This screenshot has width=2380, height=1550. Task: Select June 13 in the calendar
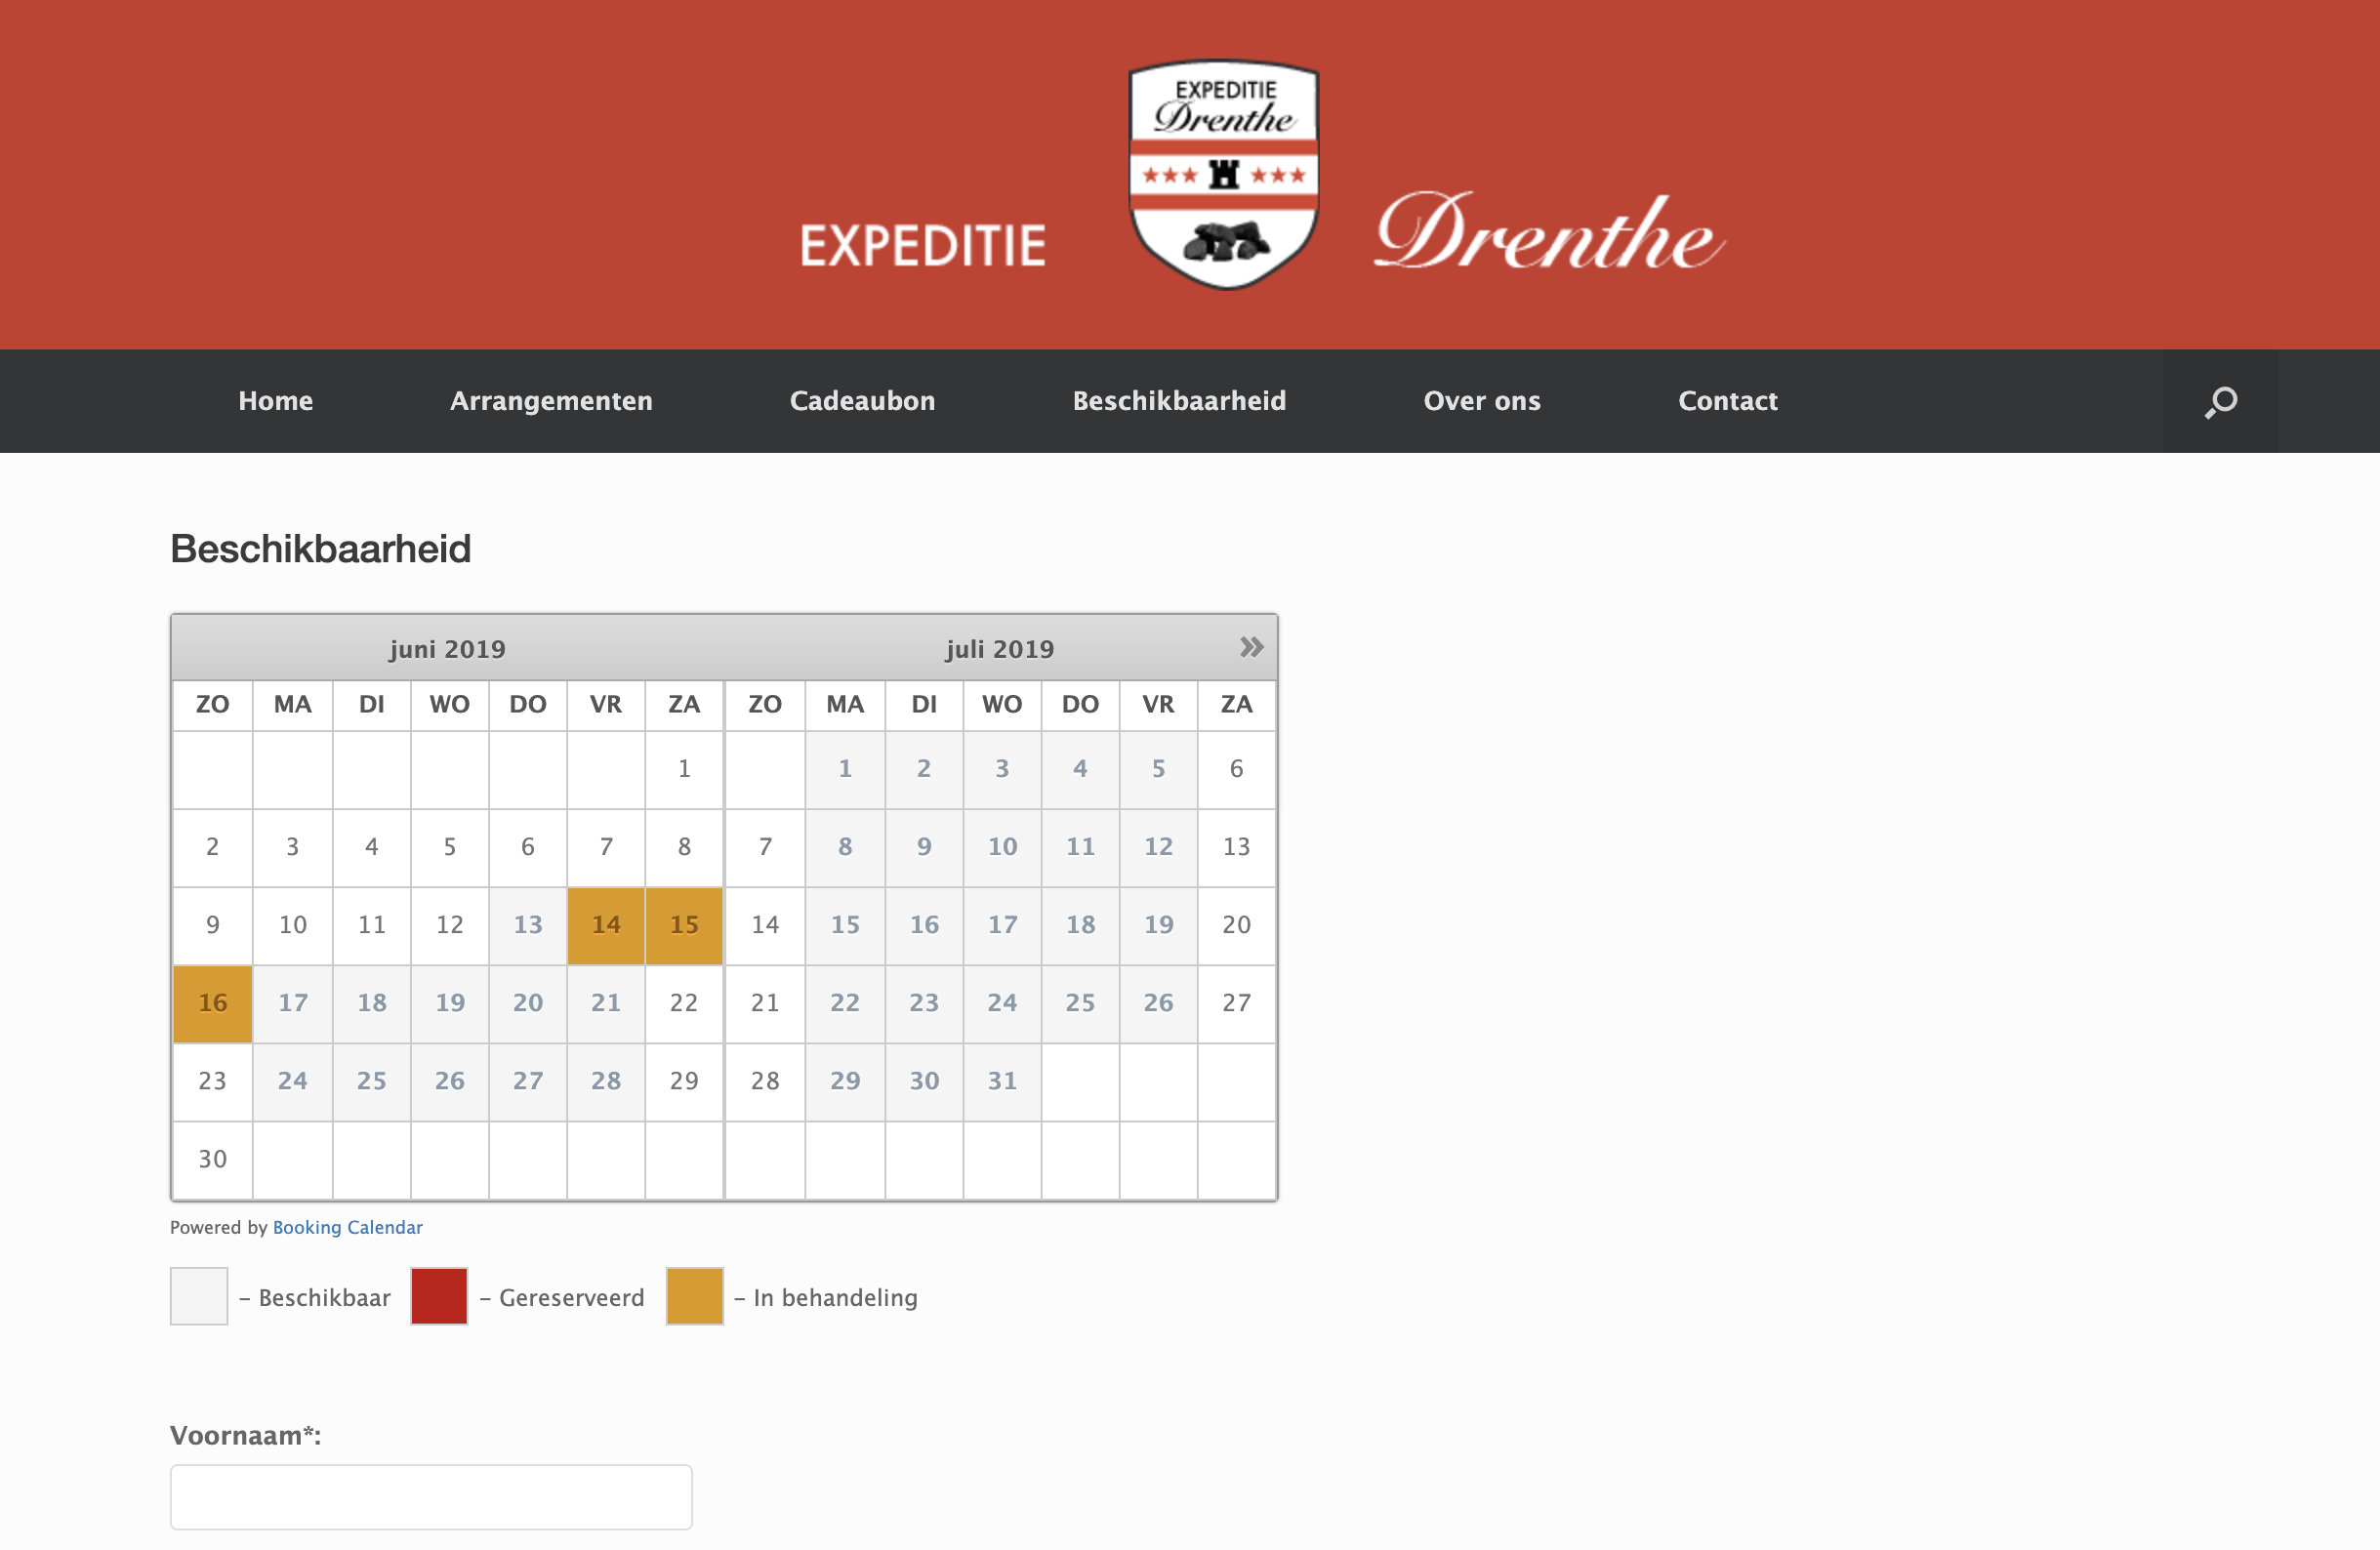pos(528,925)
